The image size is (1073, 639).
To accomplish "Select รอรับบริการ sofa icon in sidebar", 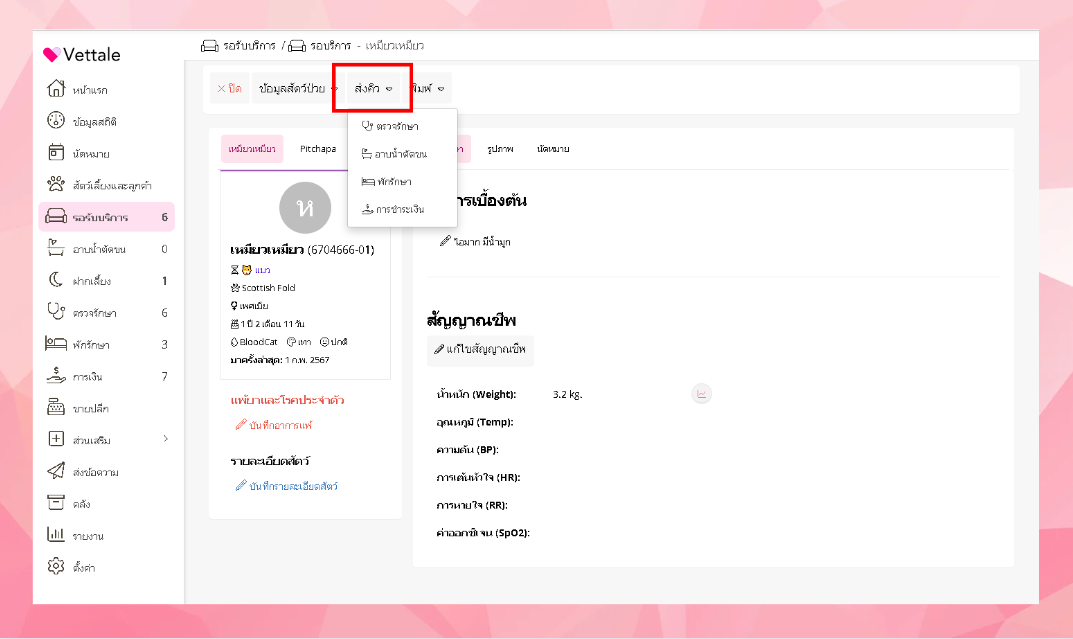I will click(x=56, y=217).
